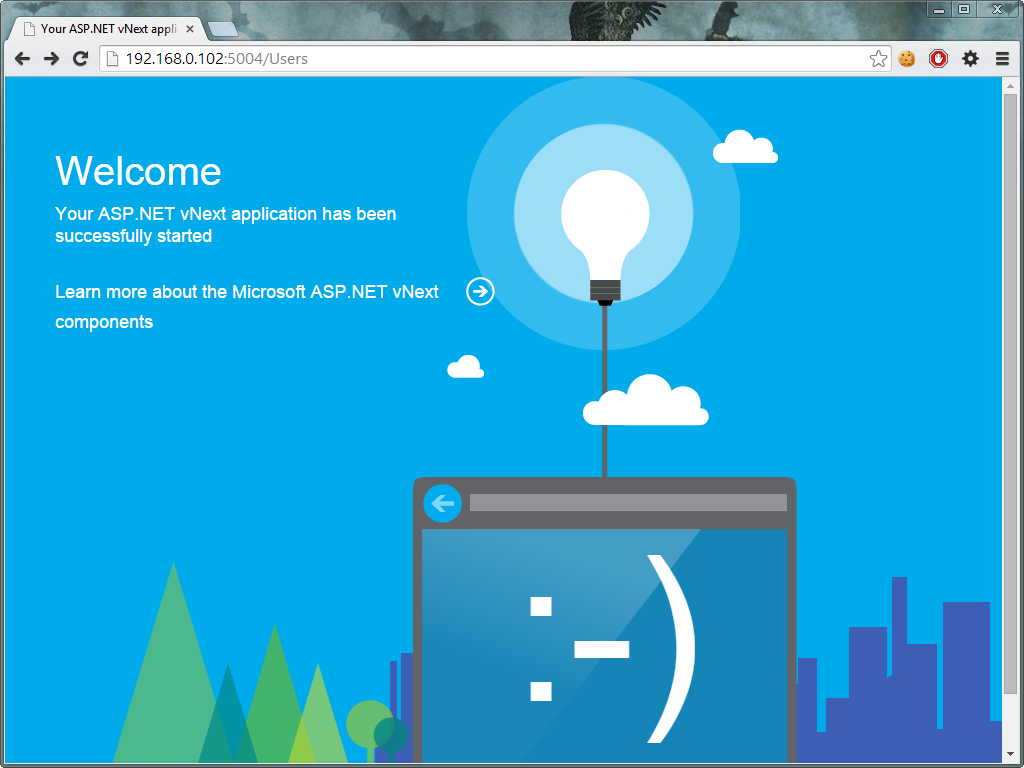
Task: Open the red stop-hand adblock extension
Action: [938, 59]
